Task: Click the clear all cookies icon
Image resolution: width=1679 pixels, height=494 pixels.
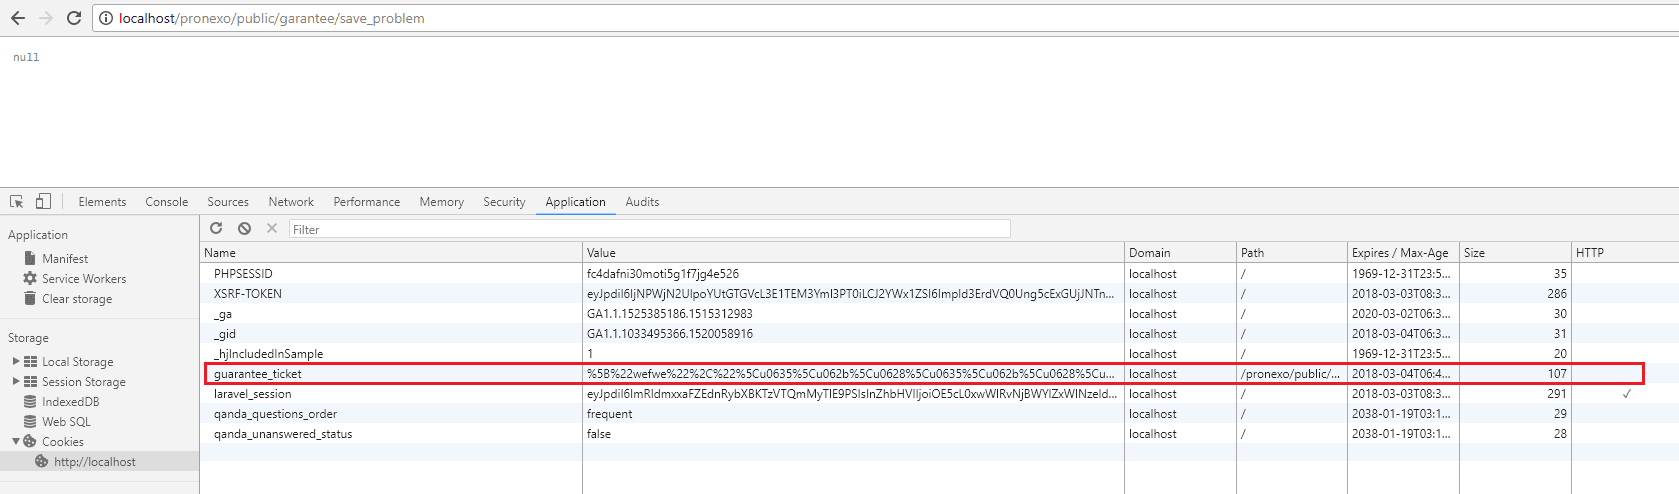Action: (x=244, y=229)
